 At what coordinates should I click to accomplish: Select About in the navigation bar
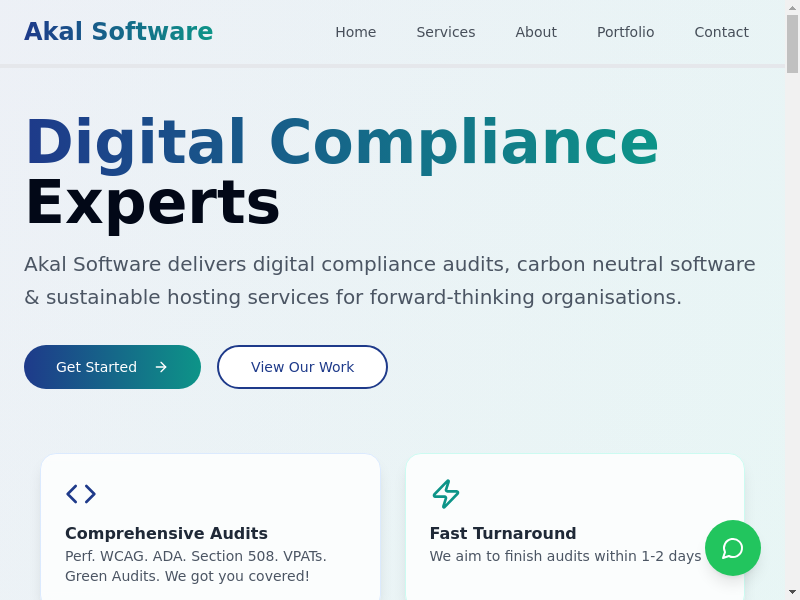(535, 32)
